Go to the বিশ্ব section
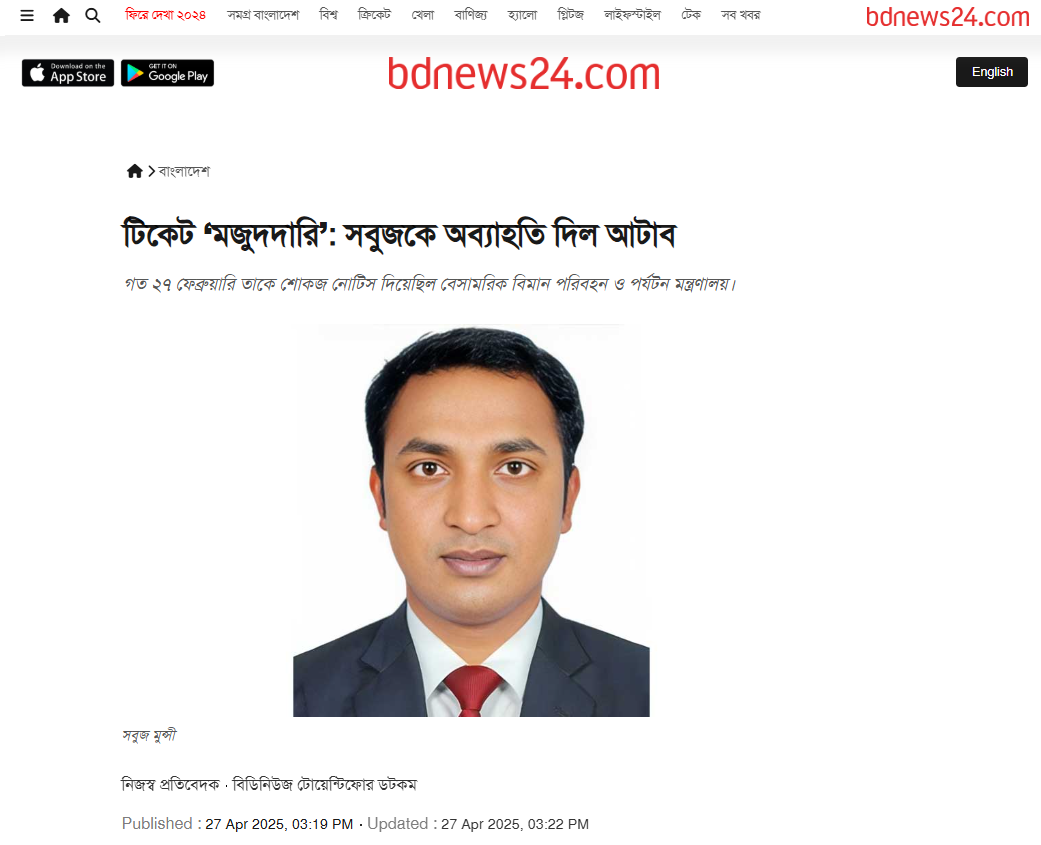This screenshot has width=1041, height=845. coord(329,15)
